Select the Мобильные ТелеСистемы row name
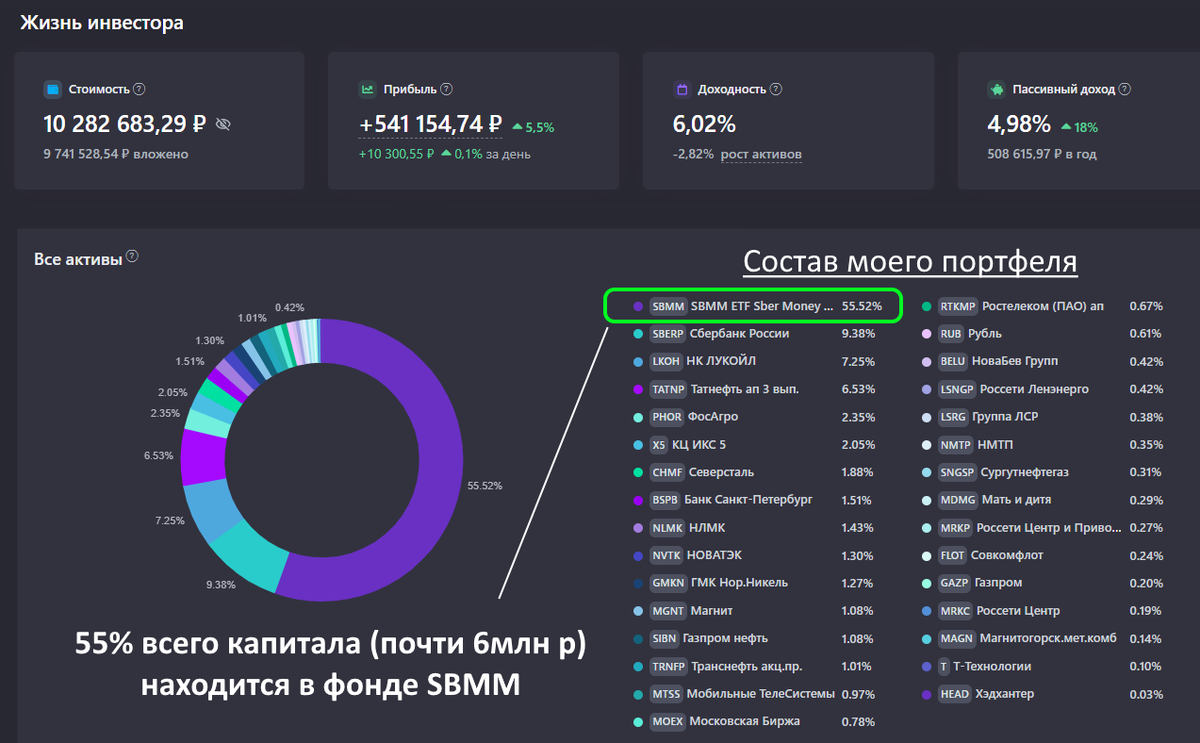This screenshot has height=743, width=1200. (x=762, y=694)
